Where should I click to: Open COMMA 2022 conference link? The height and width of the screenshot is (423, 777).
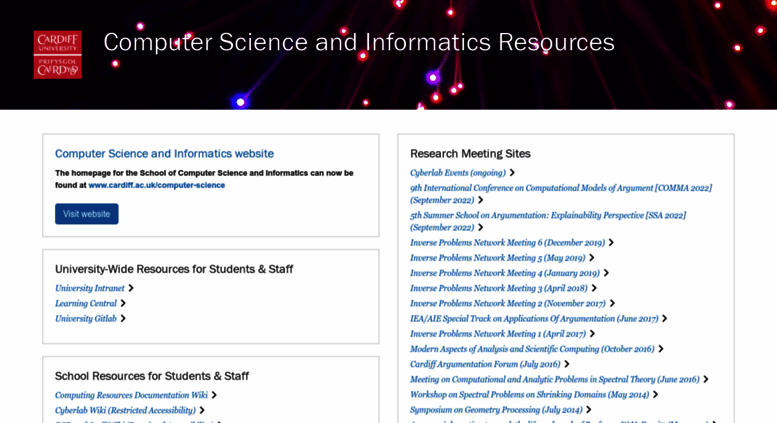click(x=561, y=194)
